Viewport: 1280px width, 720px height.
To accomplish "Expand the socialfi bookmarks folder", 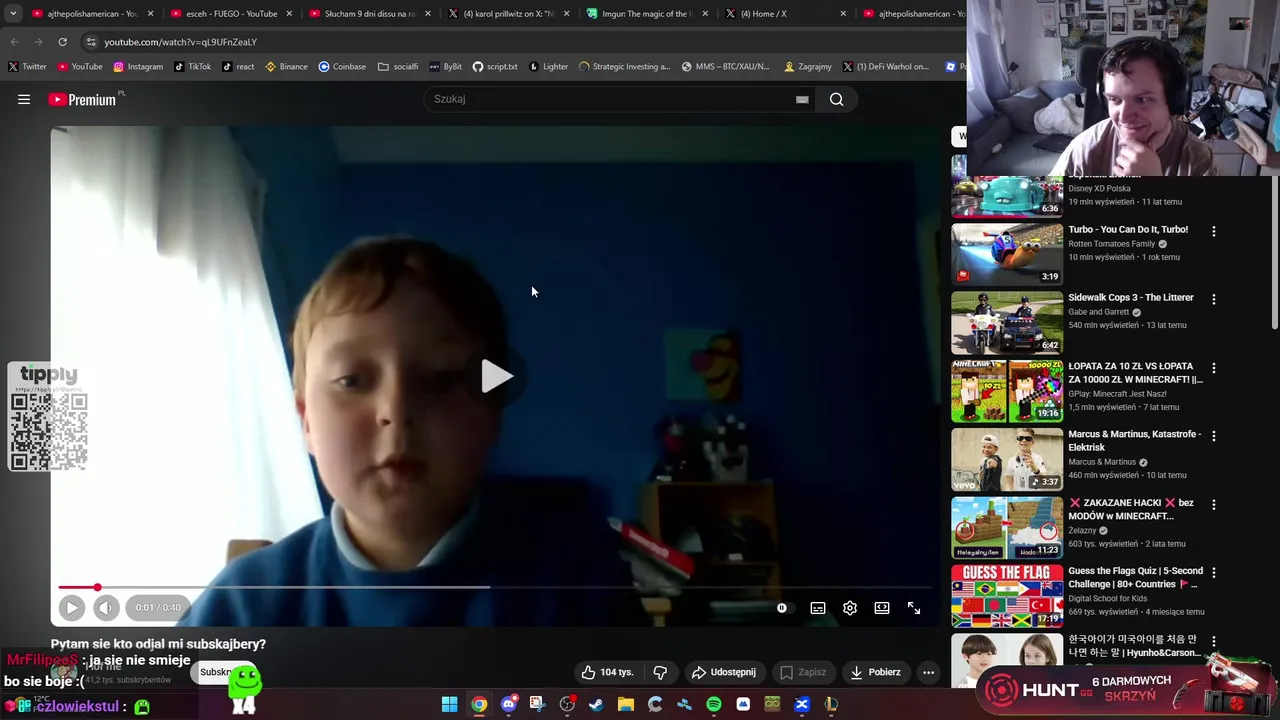I will click(x=398, y=67).
